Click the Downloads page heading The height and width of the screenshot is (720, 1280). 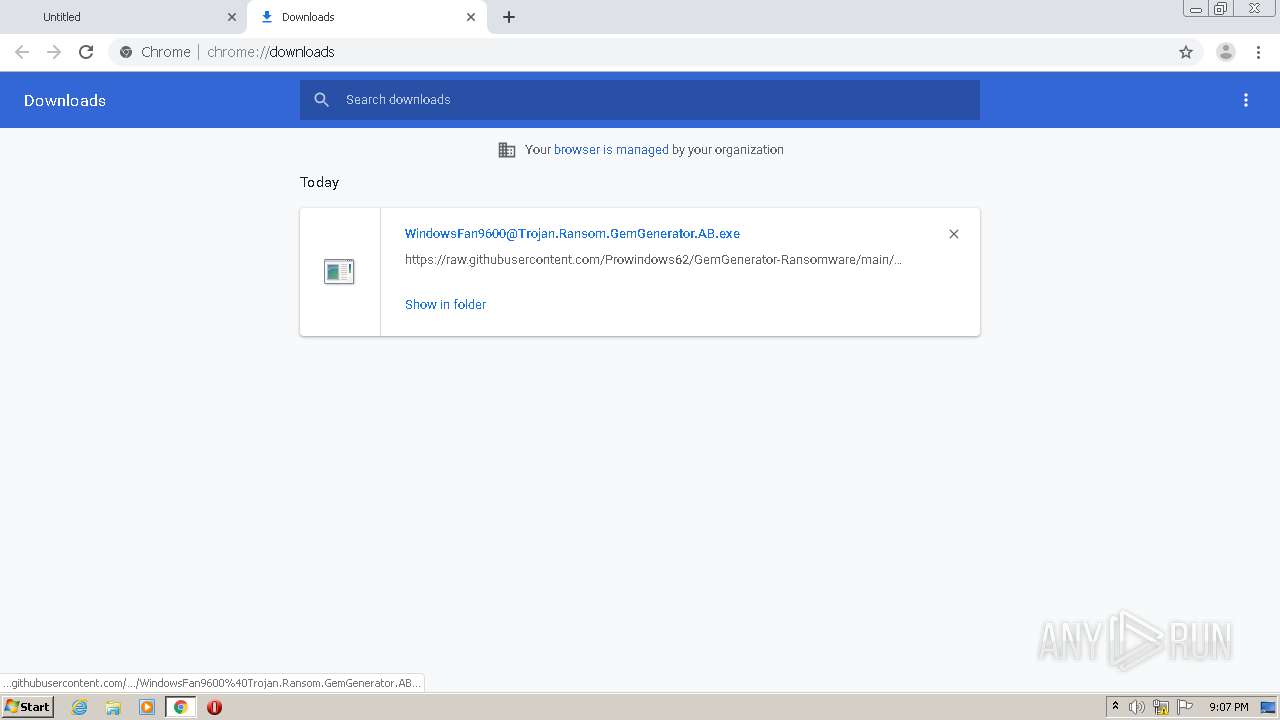[x=65, y=101]
